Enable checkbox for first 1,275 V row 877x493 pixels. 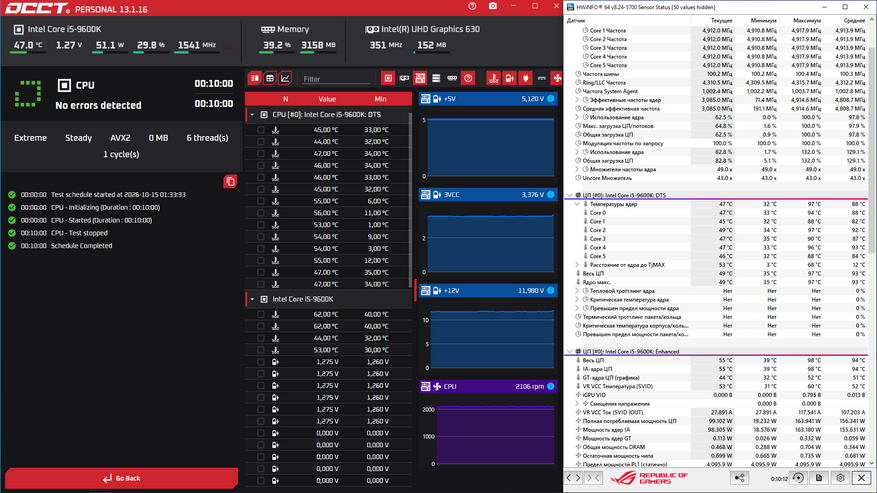point(261,362)
